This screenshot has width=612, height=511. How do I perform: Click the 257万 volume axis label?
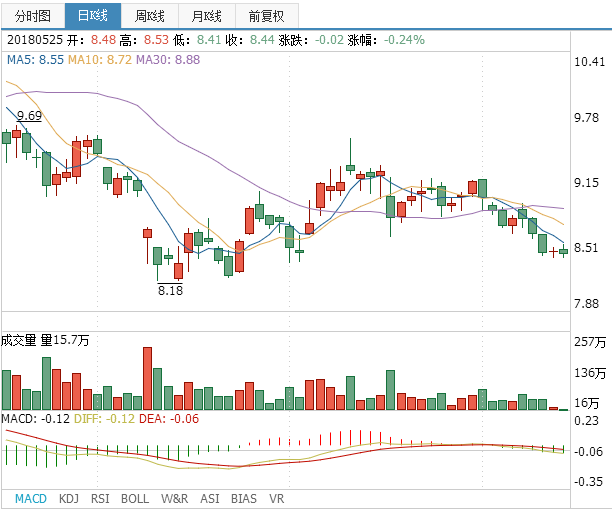(x=590, y=342)
